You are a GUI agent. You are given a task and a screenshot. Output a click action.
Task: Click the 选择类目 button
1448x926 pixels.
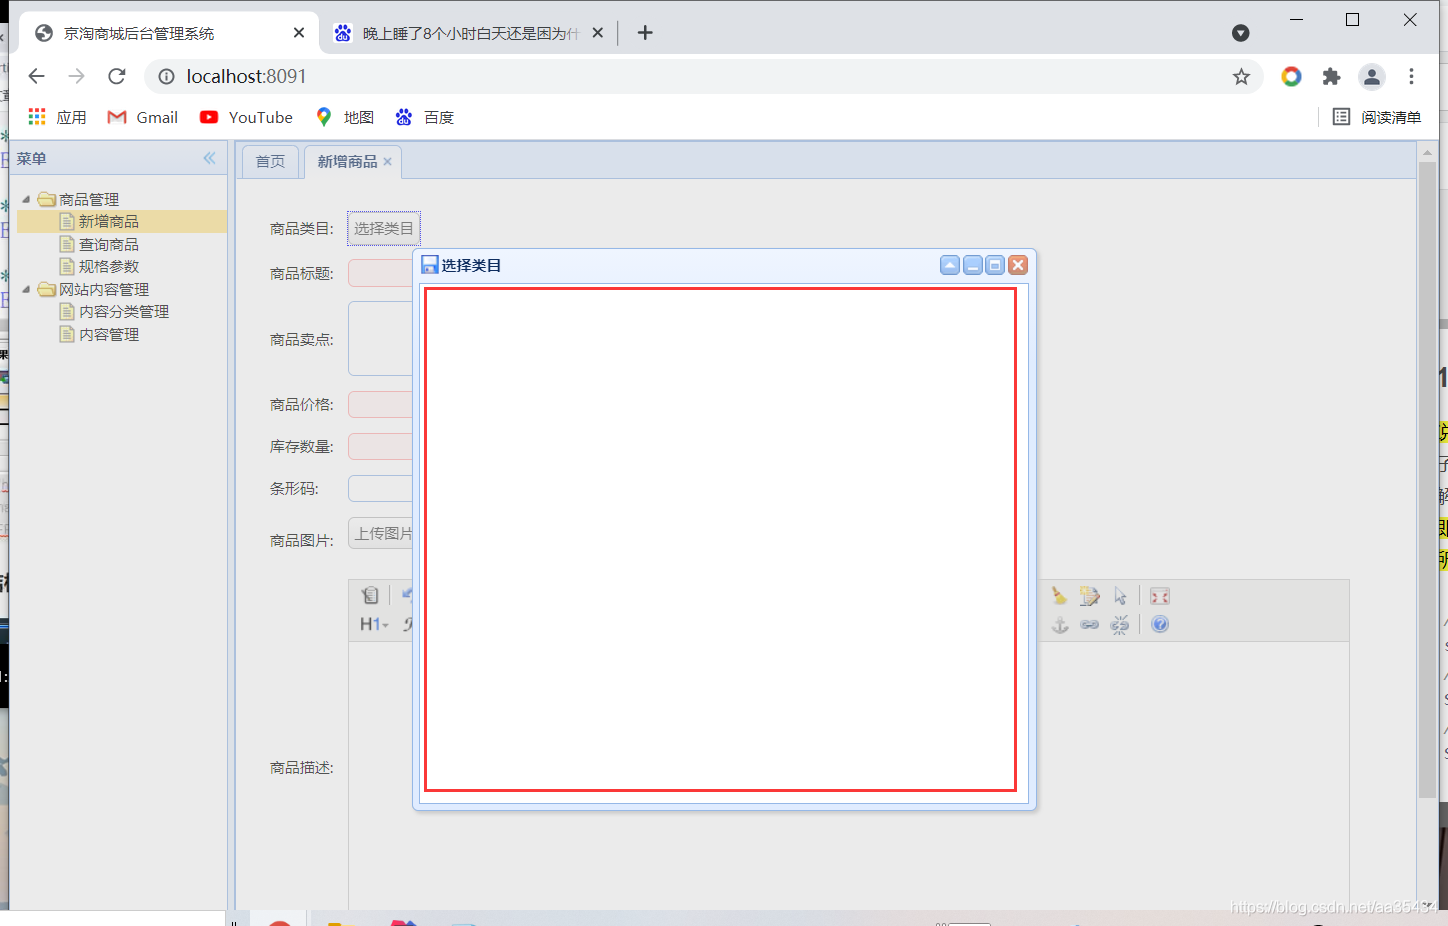[384, 228]
